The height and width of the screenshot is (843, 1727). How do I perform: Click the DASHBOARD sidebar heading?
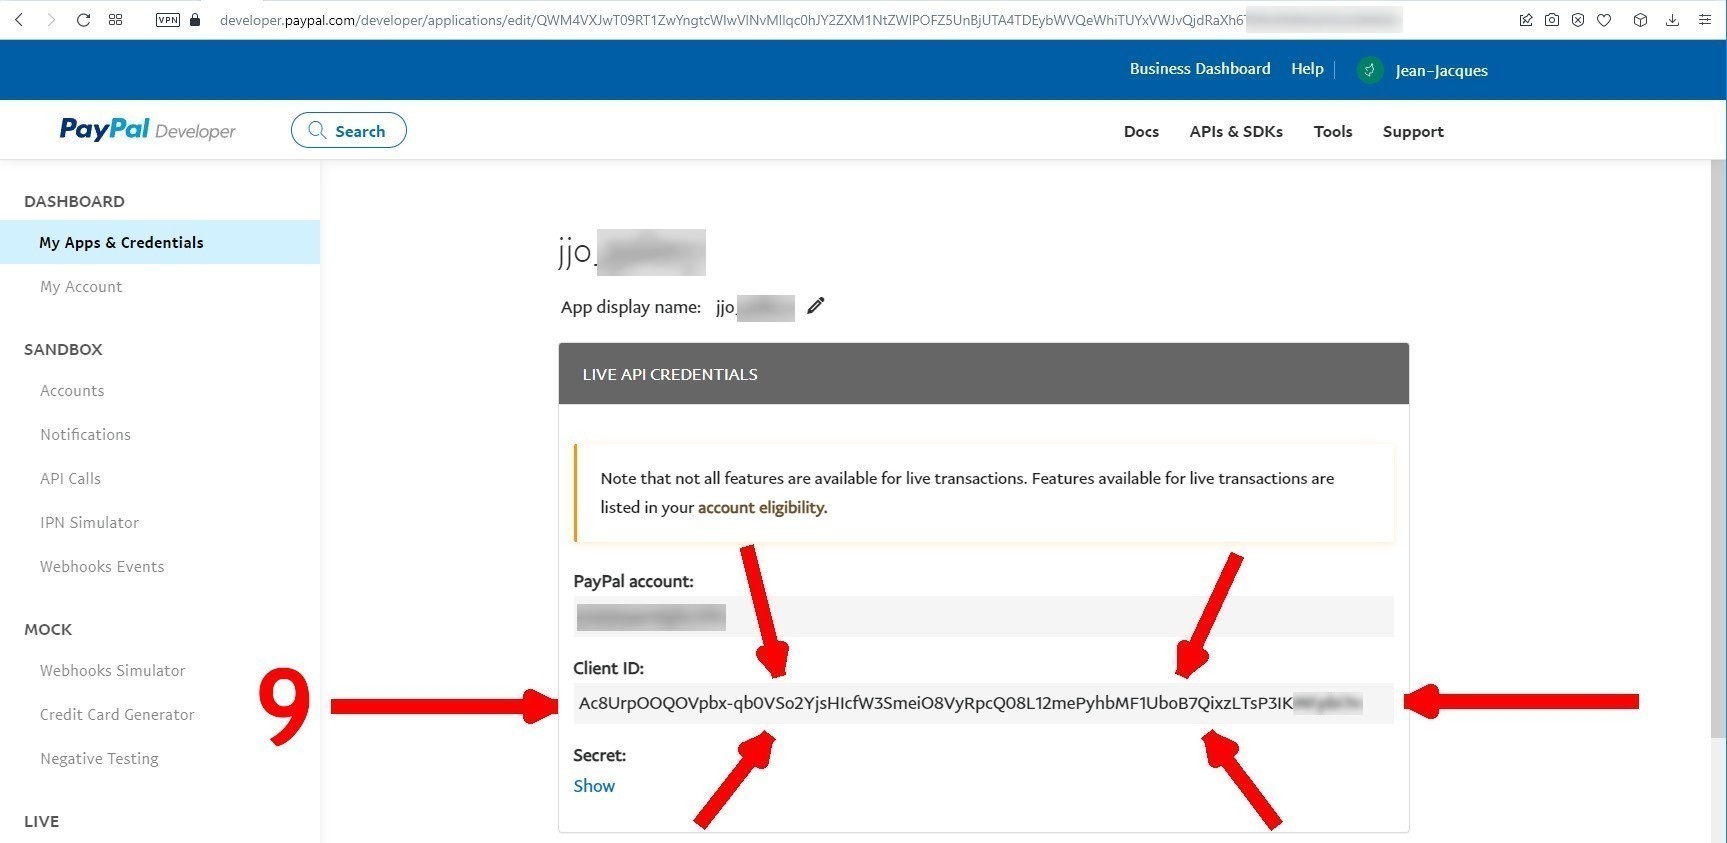pyautogui.click(x=74, y=201)
